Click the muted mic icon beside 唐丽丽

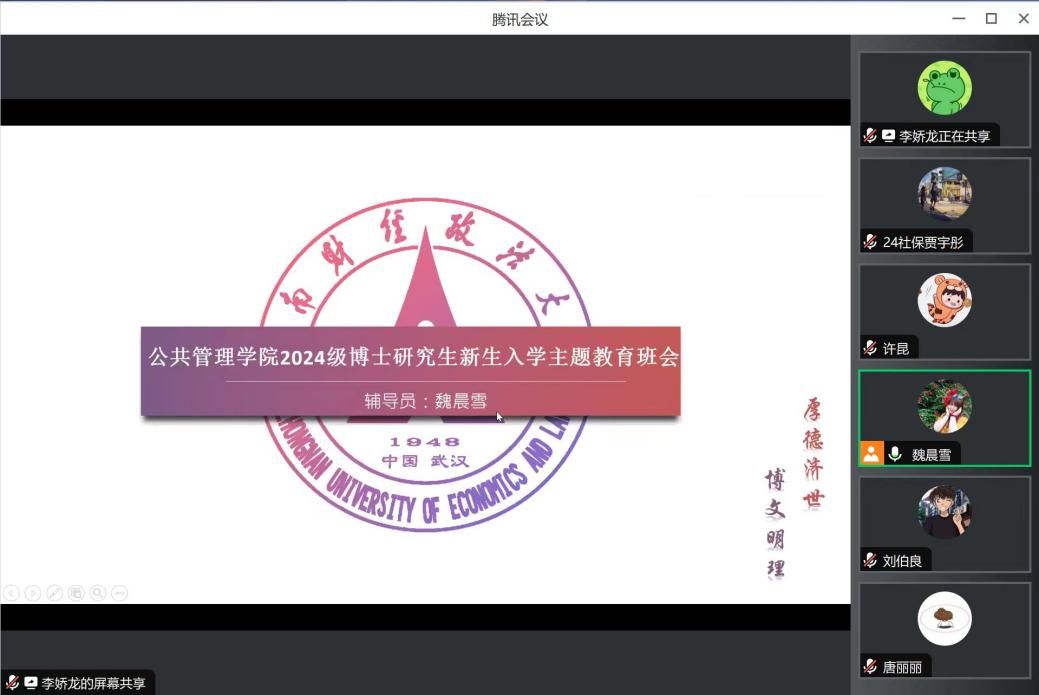click(870, 667)
